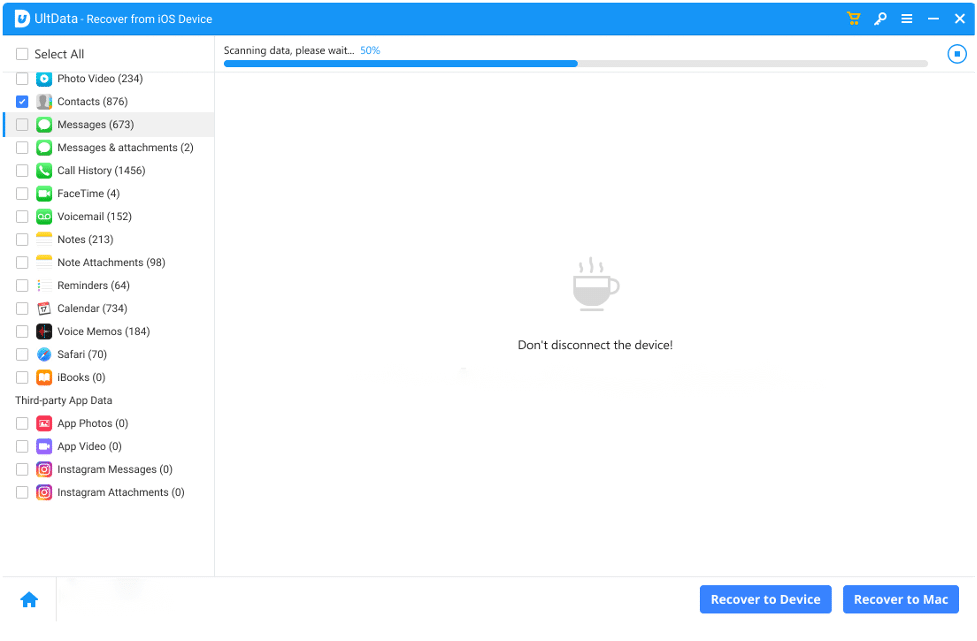Click the Instagram Messages icon
This screenshot has width=977, height=641.
44,470
